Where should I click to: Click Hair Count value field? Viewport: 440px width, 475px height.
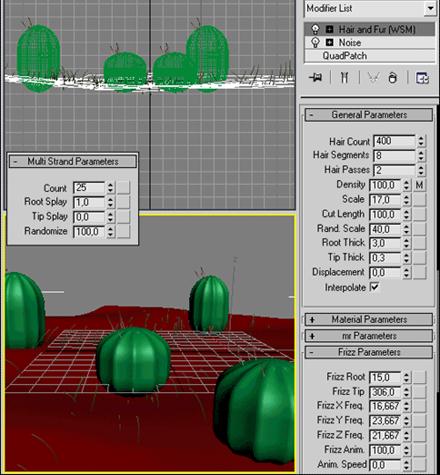394,141
